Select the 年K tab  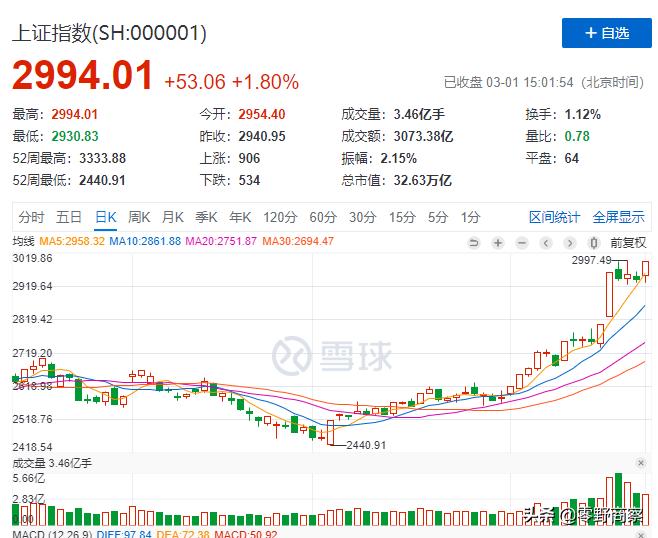pyautogui.click(x=240, y=217)
